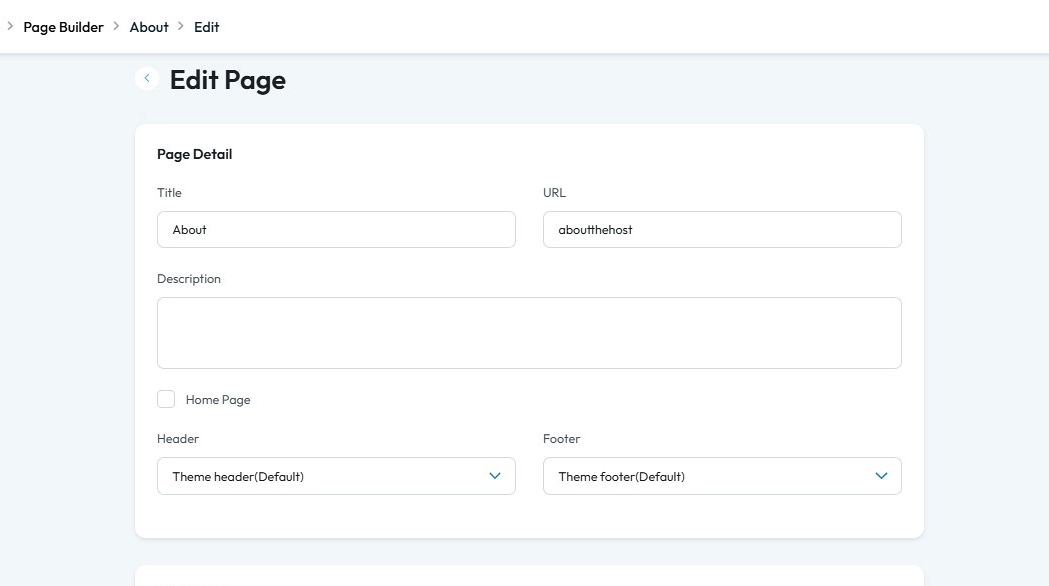Click the Home Page checkbox label text

pos(218,400)
